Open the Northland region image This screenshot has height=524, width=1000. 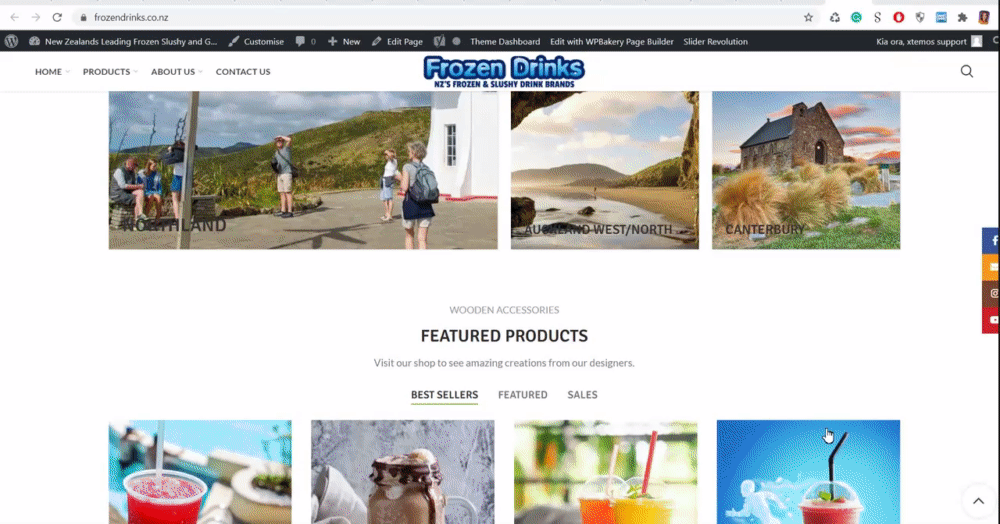coord(303,170)
